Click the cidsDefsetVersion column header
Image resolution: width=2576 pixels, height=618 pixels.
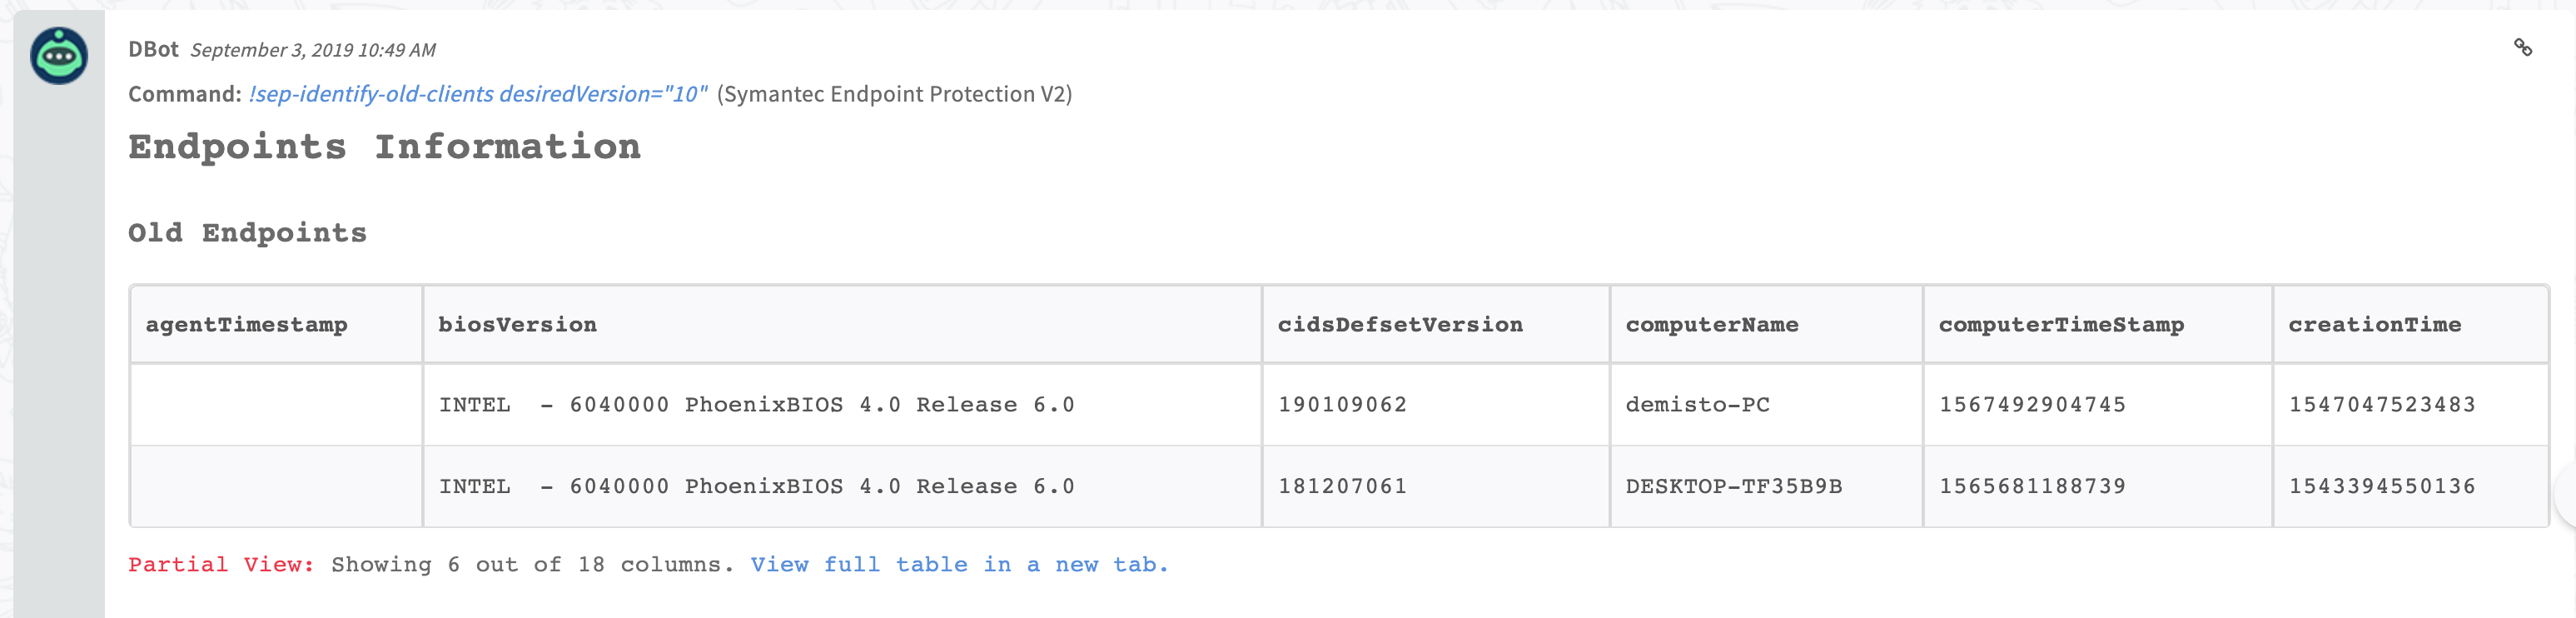coord(1401,324)
